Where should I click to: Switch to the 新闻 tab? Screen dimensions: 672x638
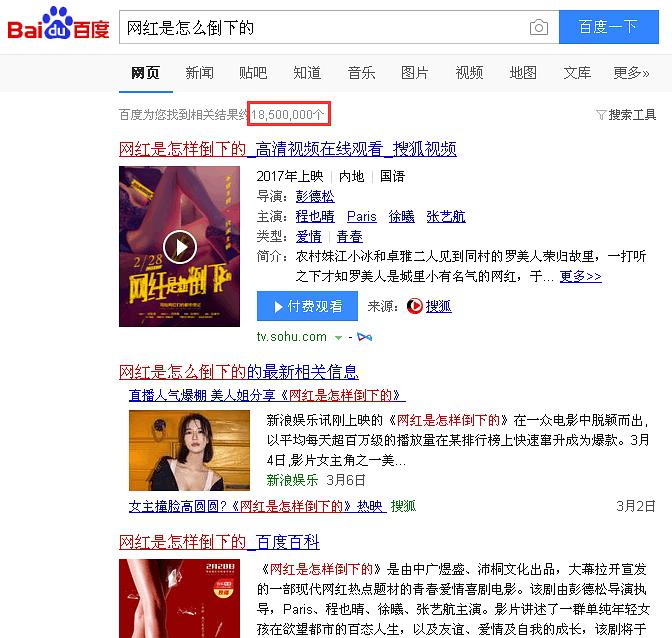pyautogui.click(x=199, y=73)
